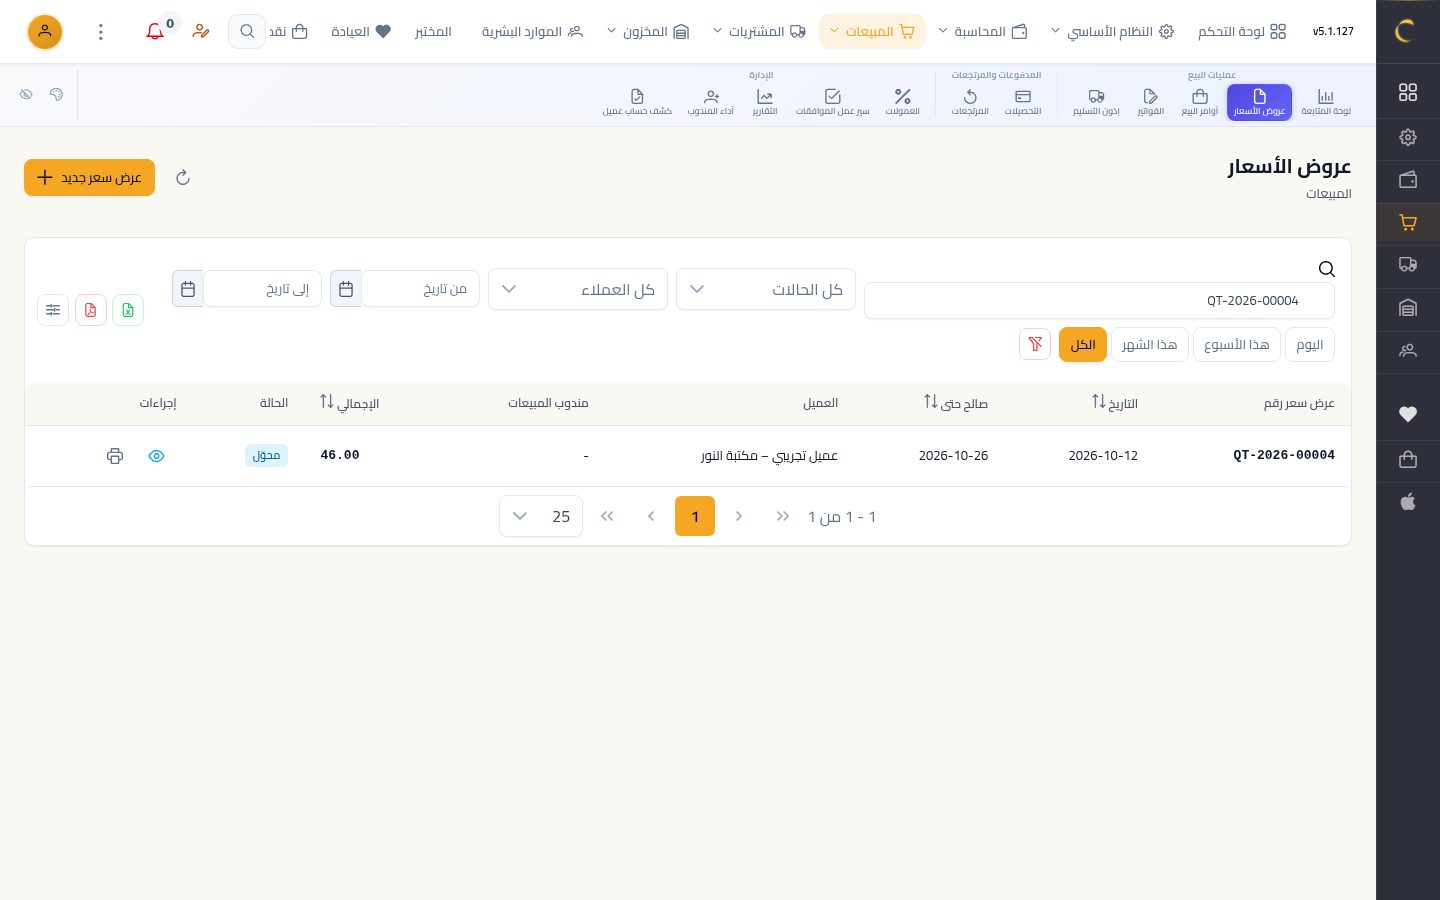1440x900 pixels.
Task: Open the الموارد البشرية HR menu
Action: point(532,32)
